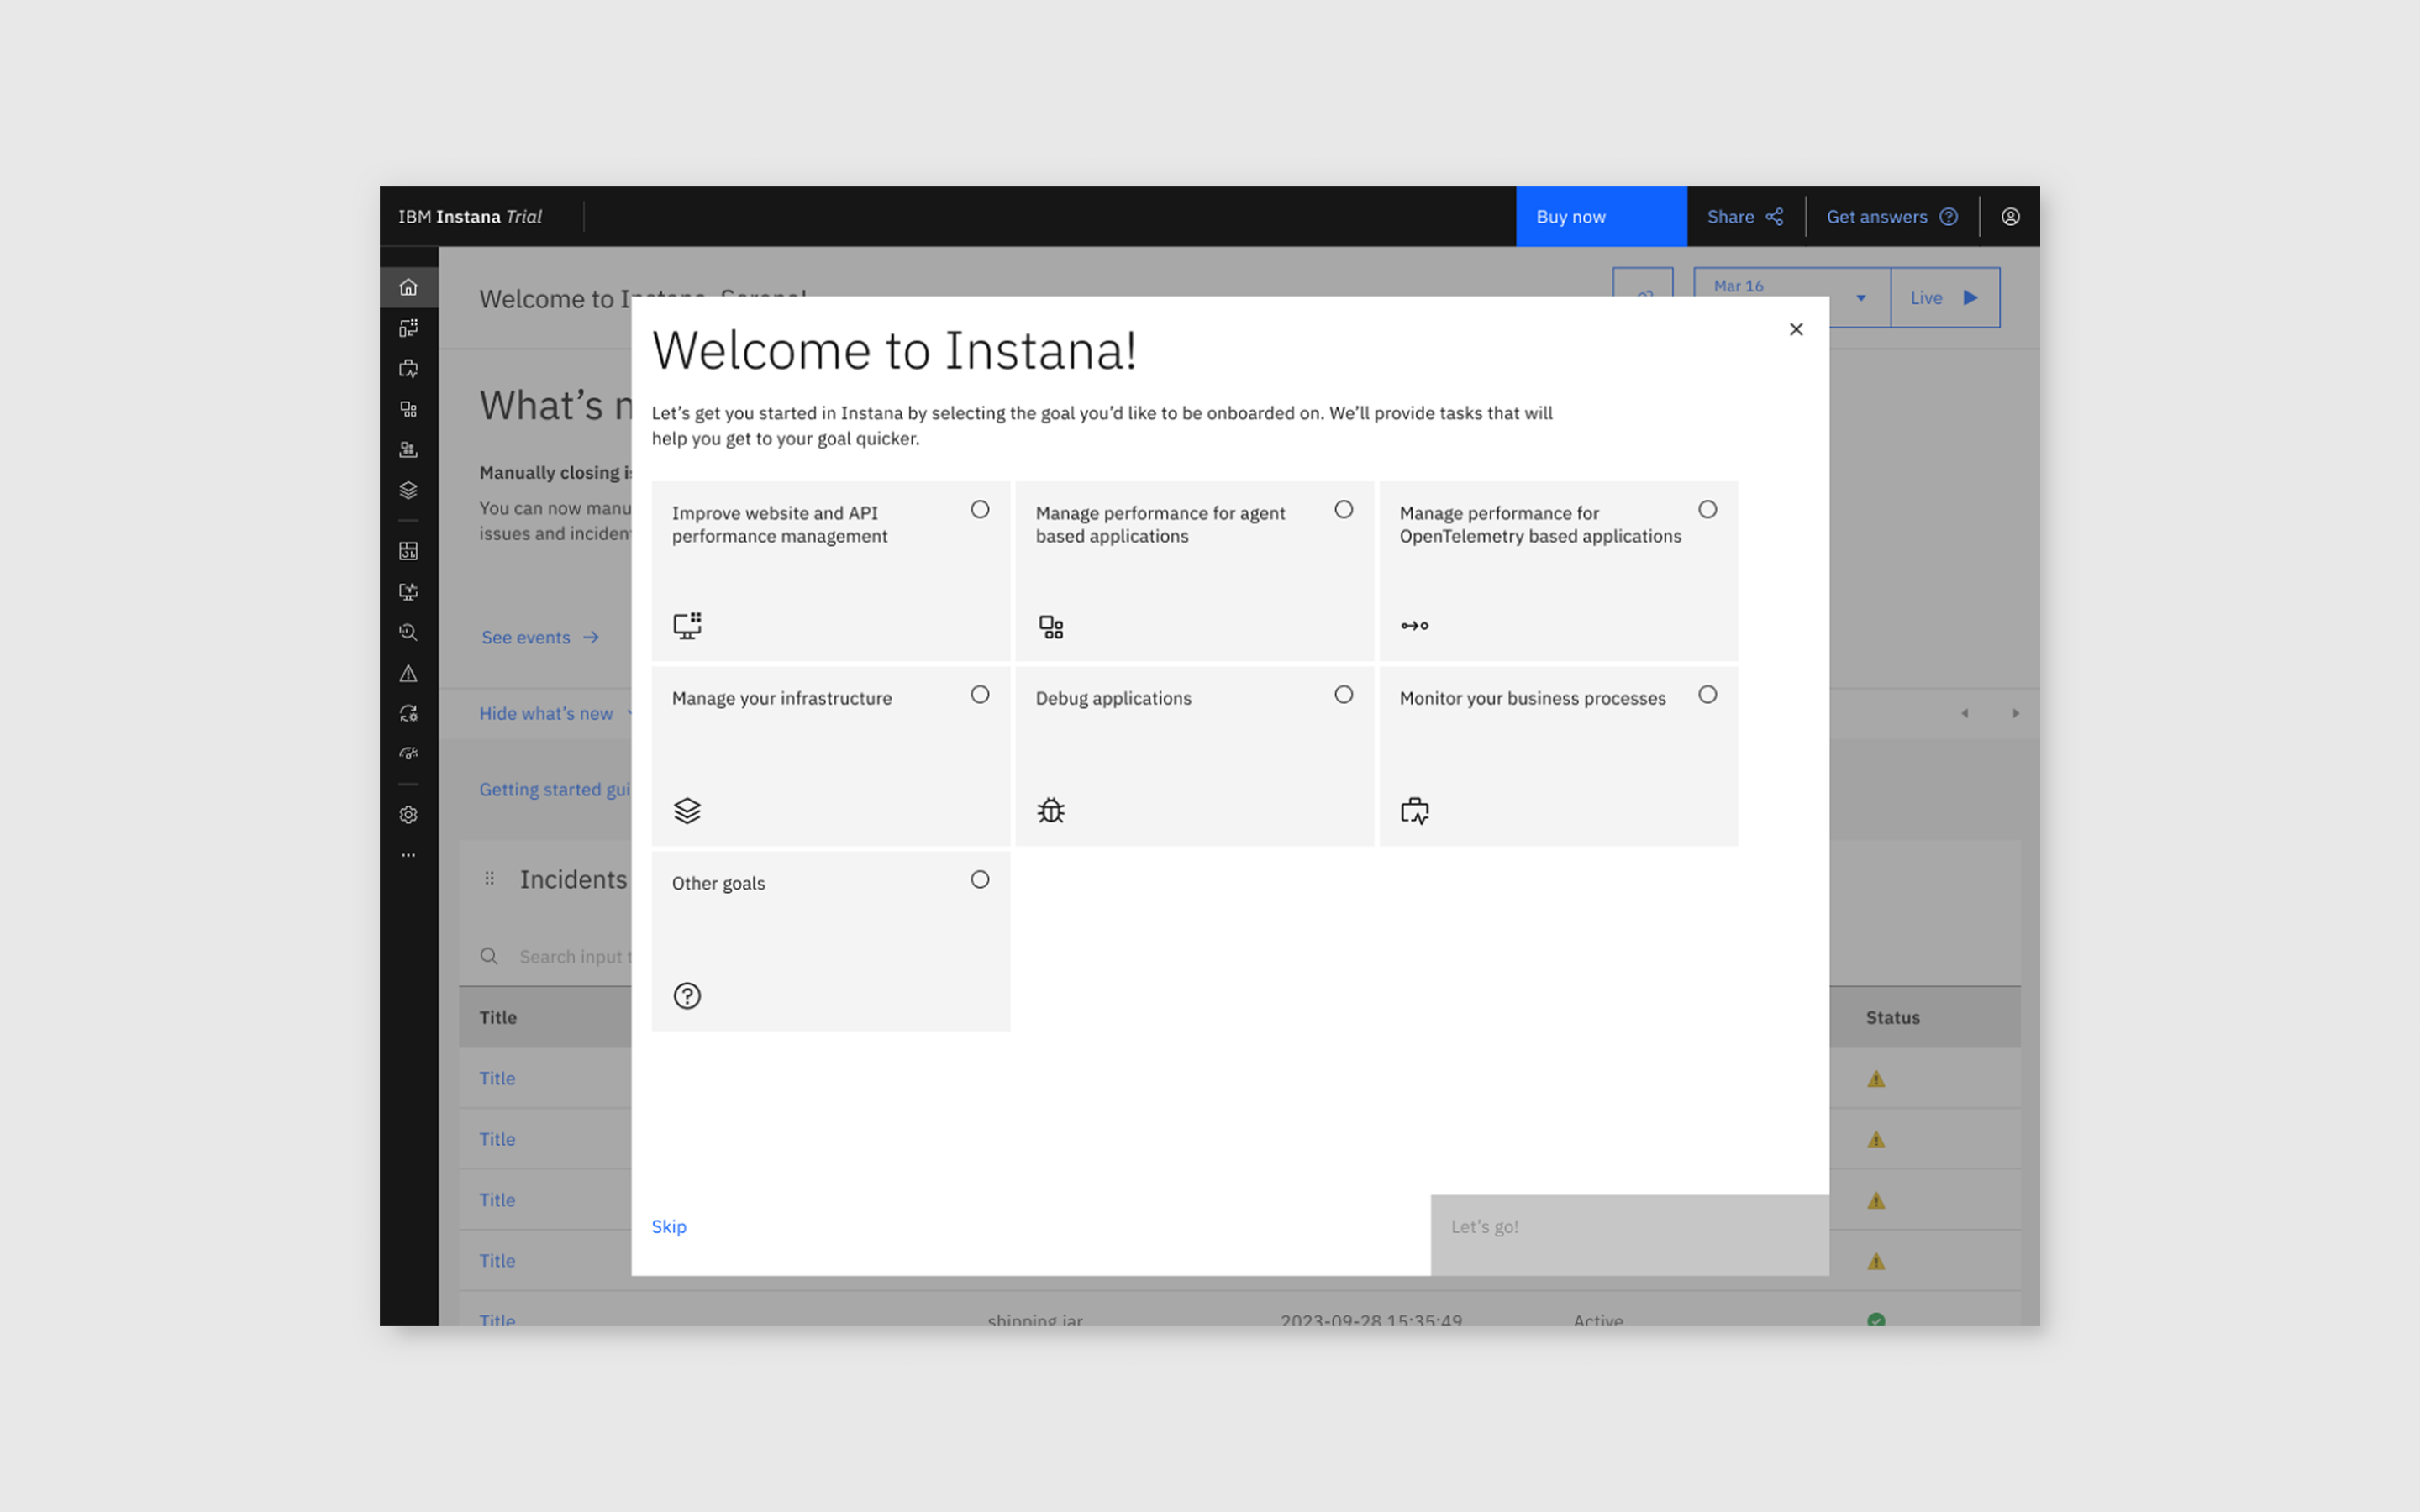Open Websites & Mobile Apps sidebar icon

(408, 328)
